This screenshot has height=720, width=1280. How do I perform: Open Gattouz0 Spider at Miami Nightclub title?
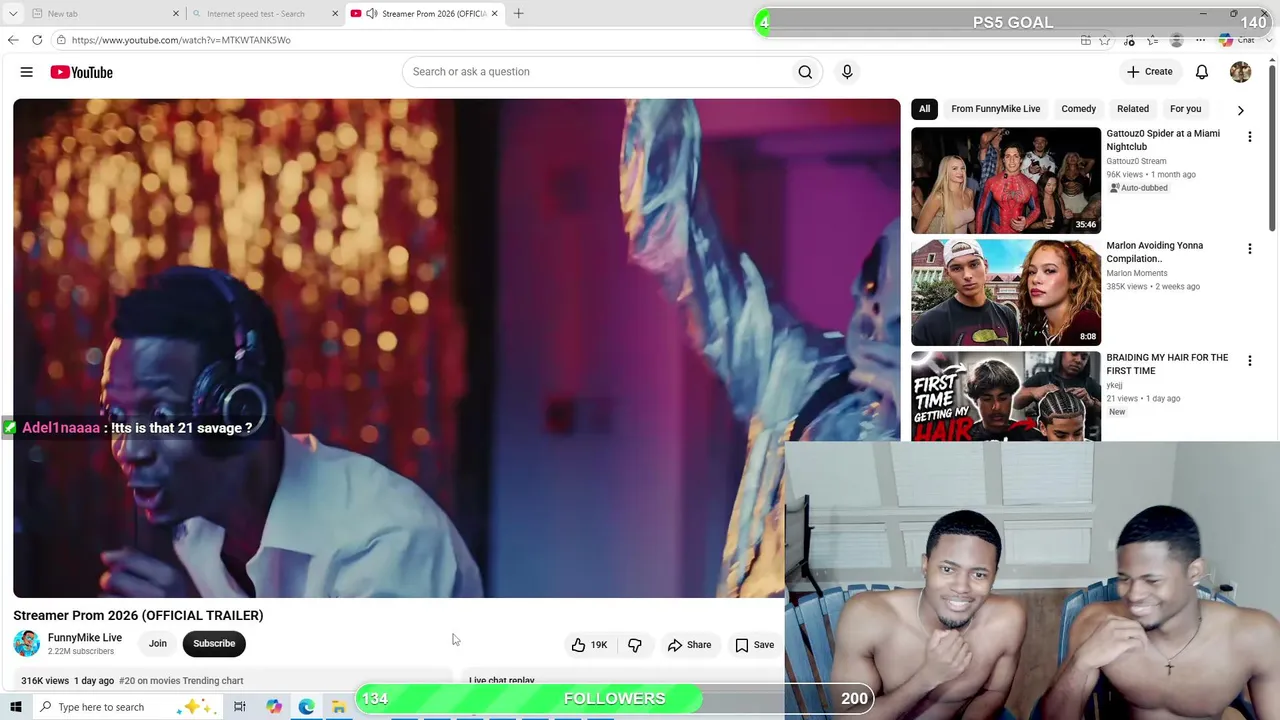coord(1163,140)
